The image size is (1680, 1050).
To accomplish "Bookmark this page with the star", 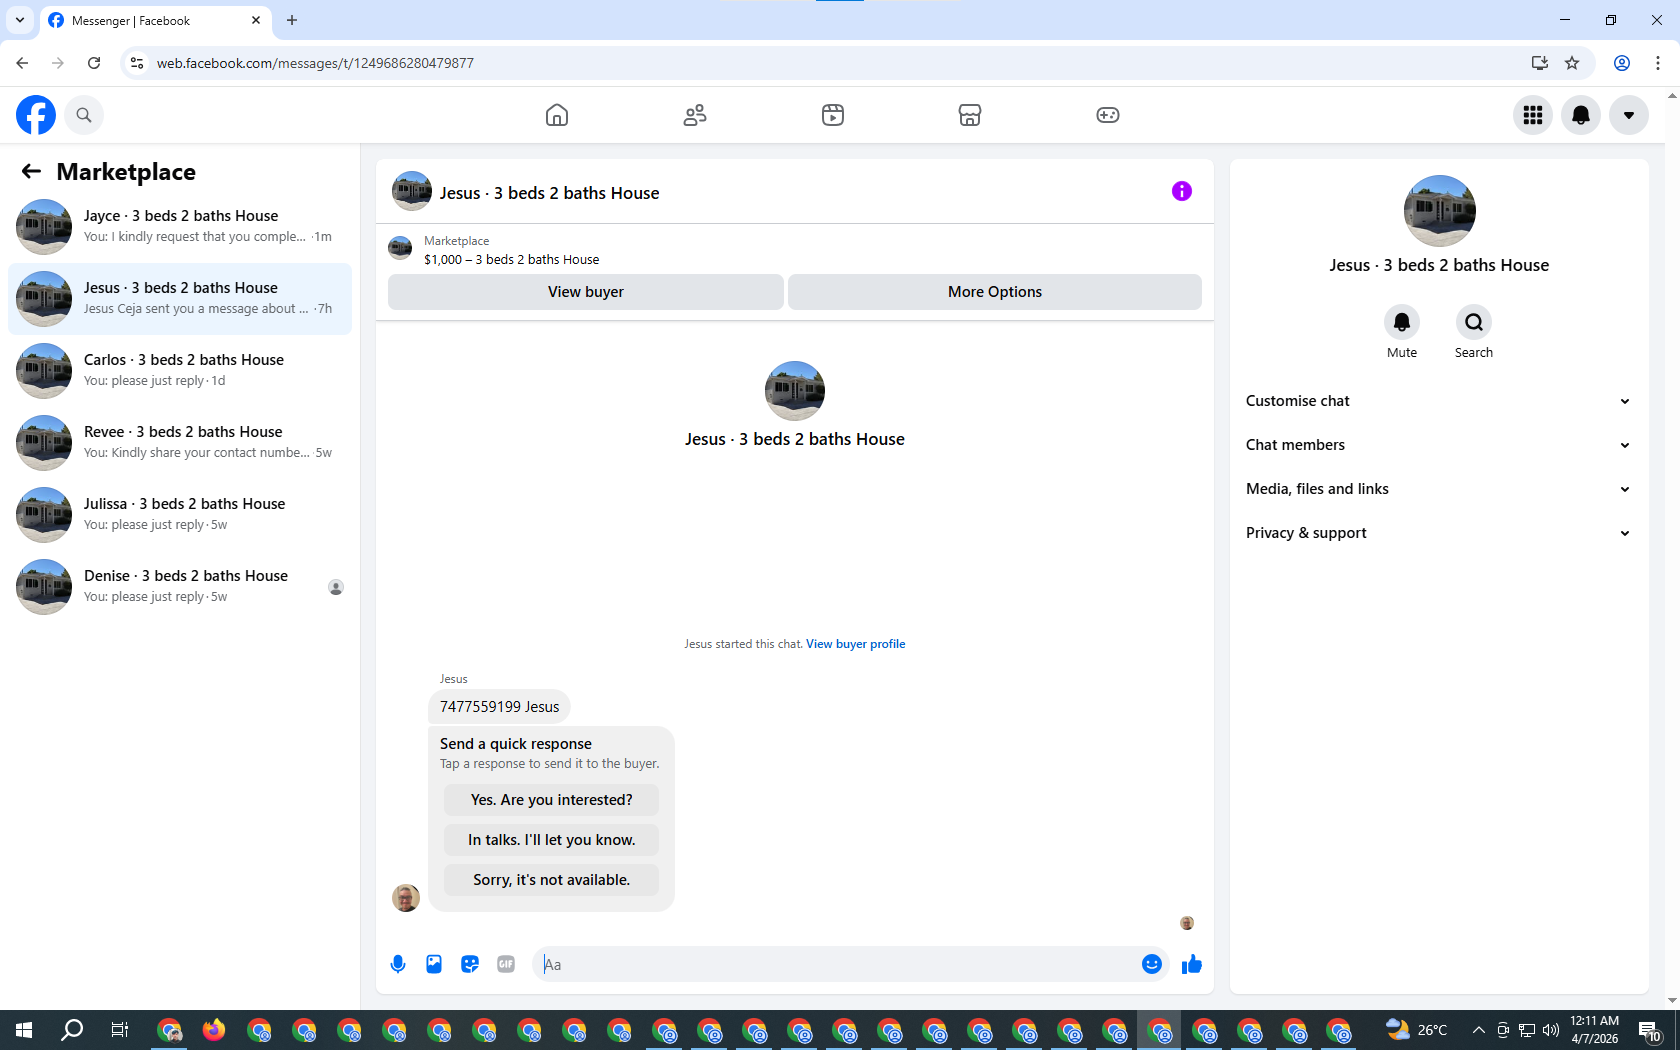I will tap(1572, 63).
